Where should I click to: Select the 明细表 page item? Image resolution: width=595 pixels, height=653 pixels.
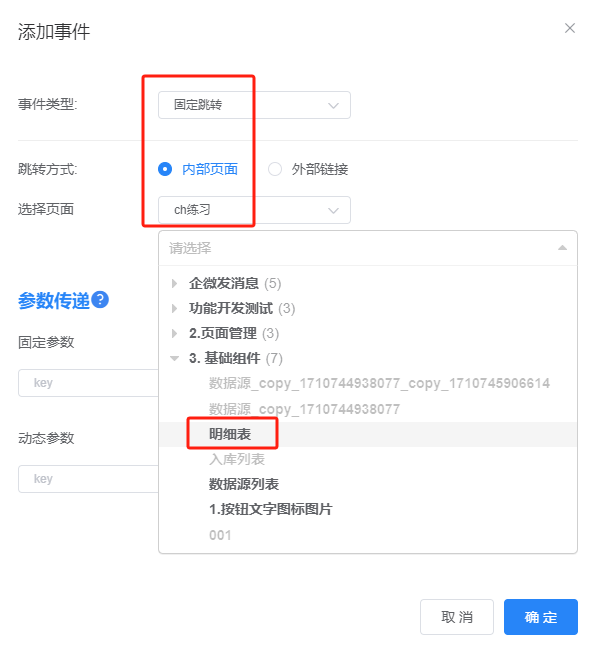coord(230,434)
